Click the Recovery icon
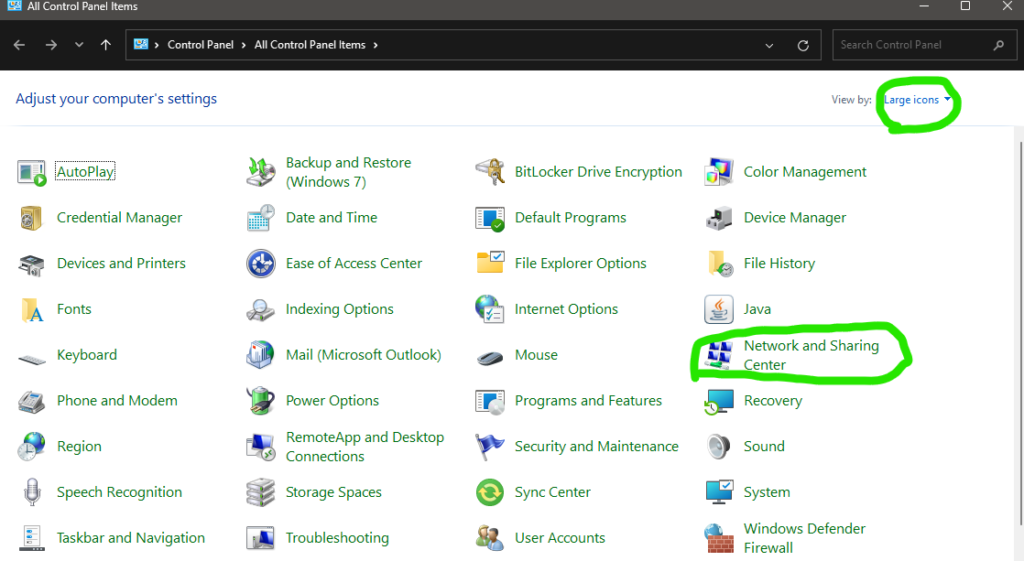1024x561 pixels. [718, 402]
